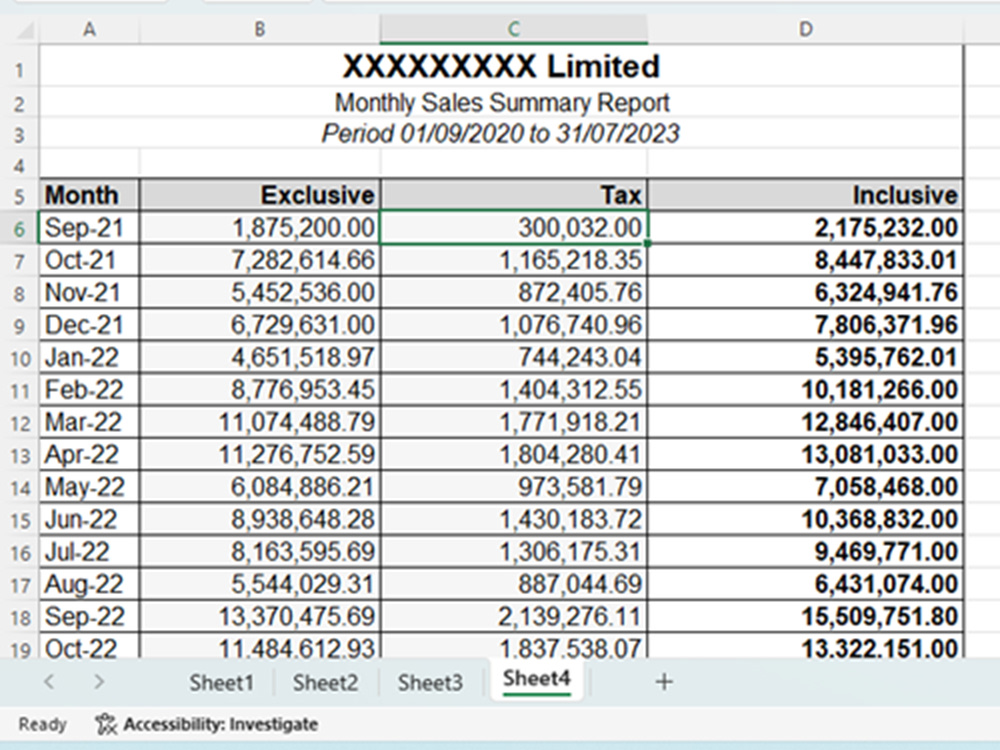Select the cell with 1,875,200.00

click(260, 228)
